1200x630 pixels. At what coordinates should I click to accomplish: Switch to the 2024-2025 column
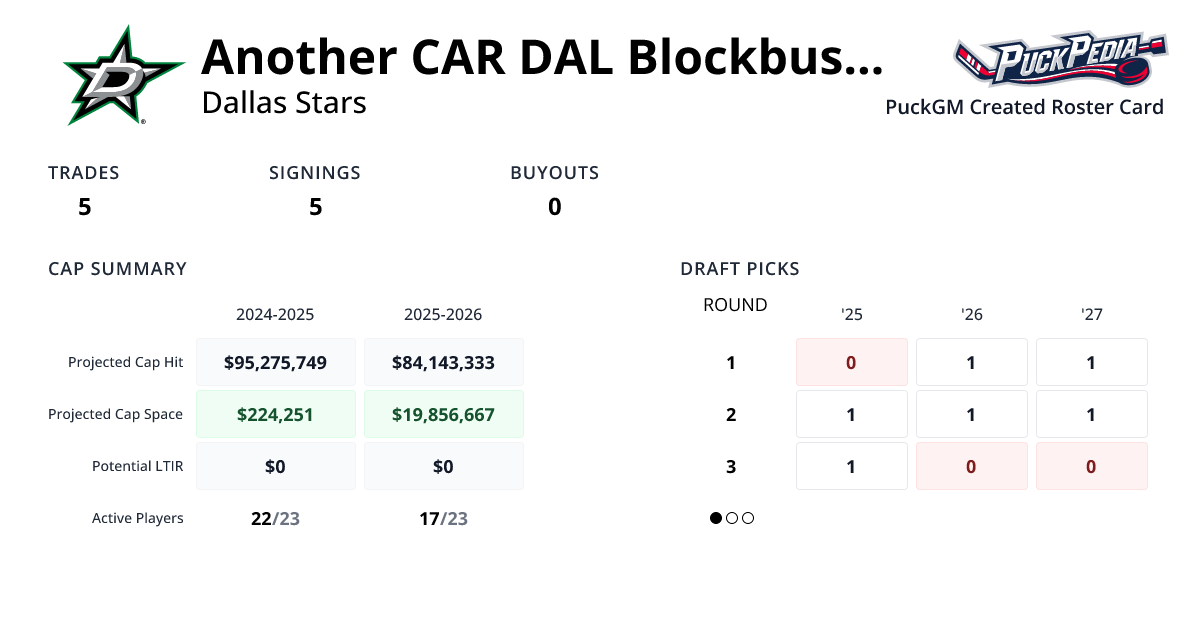pos(275,314)
